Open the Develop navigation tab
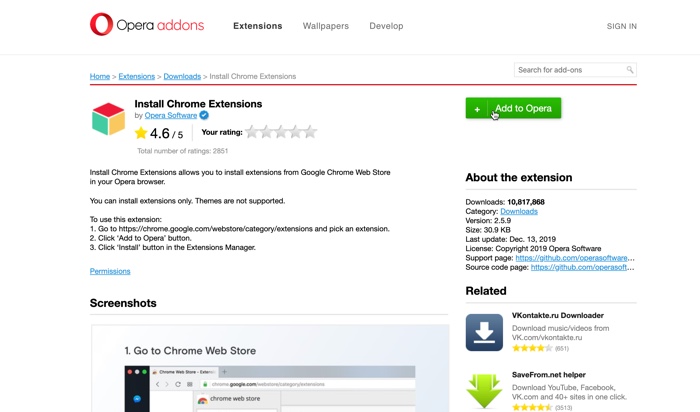The image size is (700, 412). point(386,26)
